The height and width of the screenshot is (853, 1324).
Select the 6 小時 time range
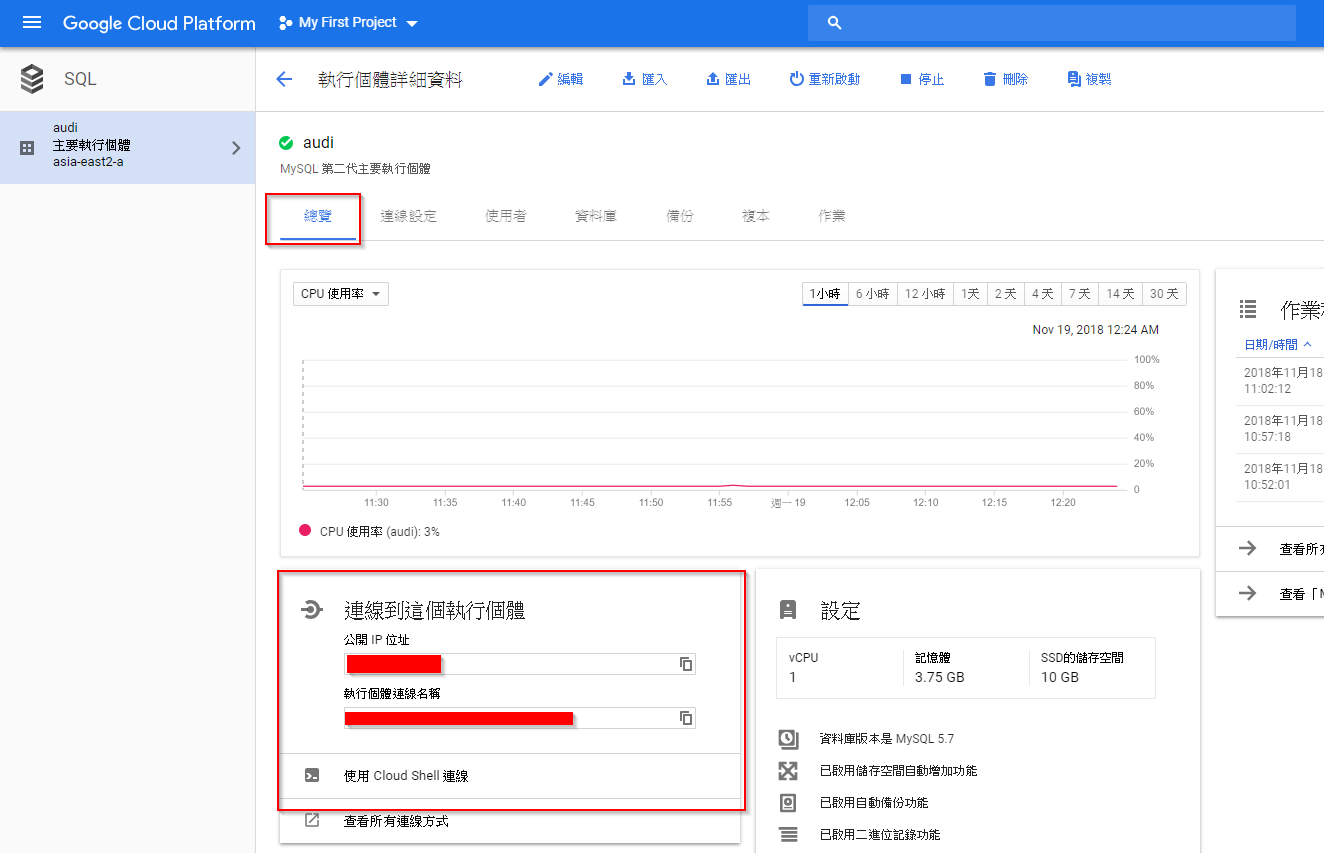[872, 294]
